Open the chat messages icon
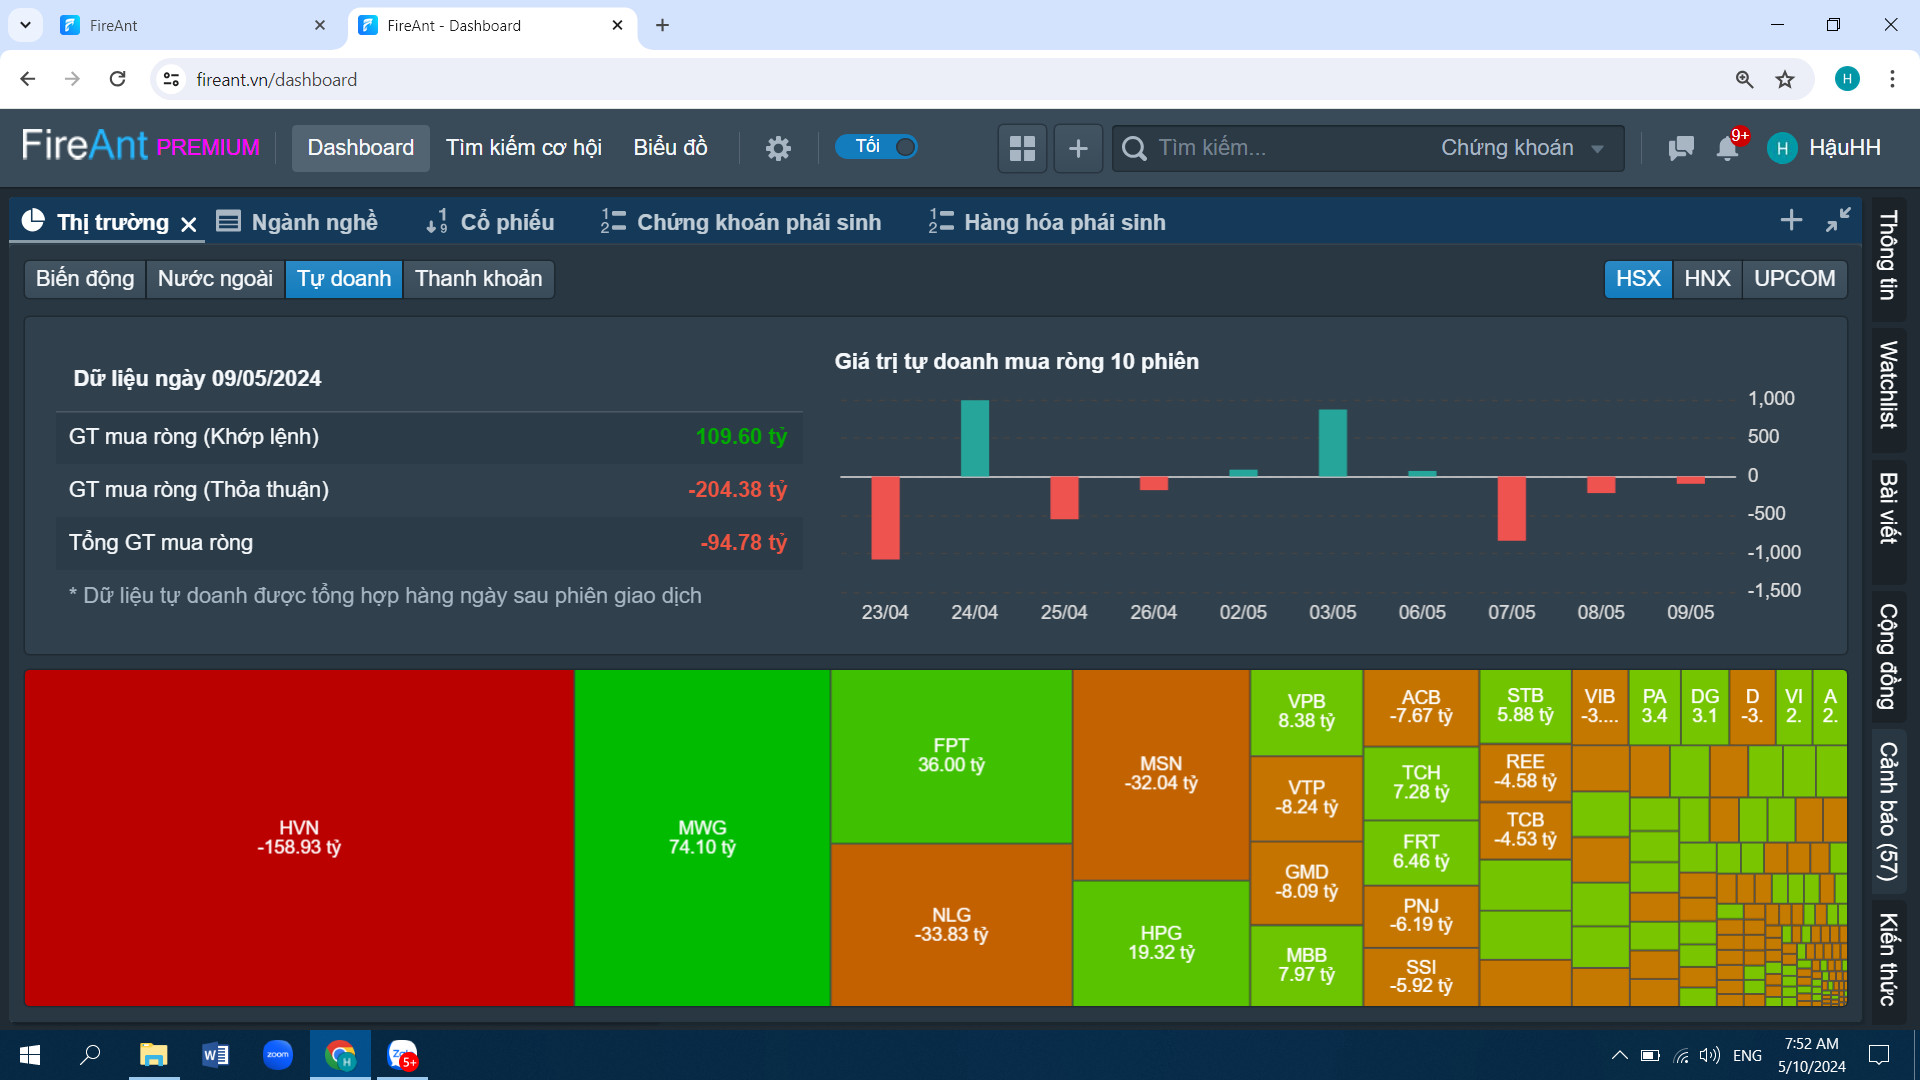The height and width of the screenshot is (1080, 1920). pyautogui.click(x=1680, y=148)
